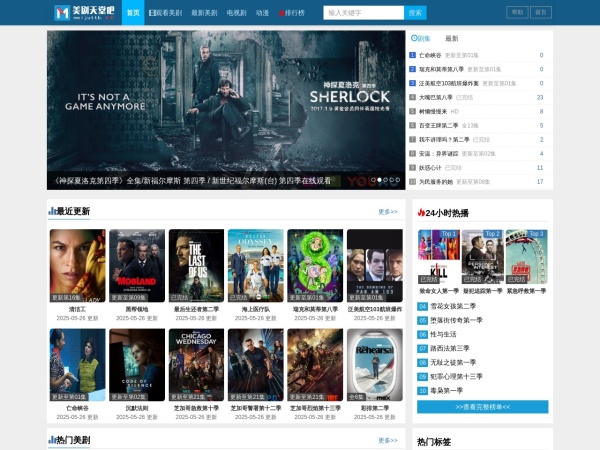
Task: Click the 最后生还者第二季 title link
Action: 196,309
